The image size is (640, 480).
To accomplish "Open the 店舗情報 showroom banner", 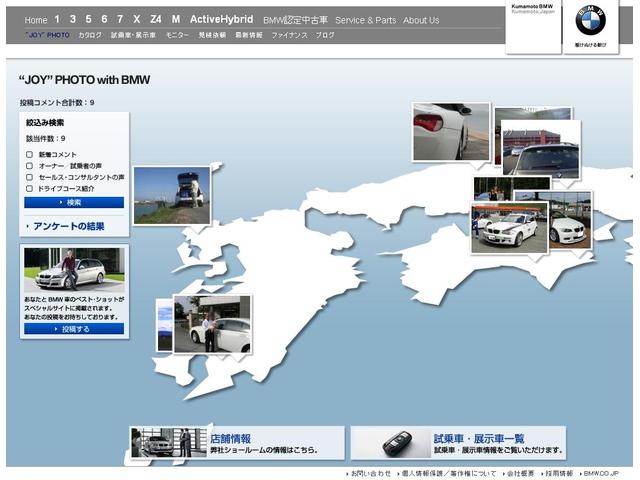I will pyautogui.click(x=237, y=443).
